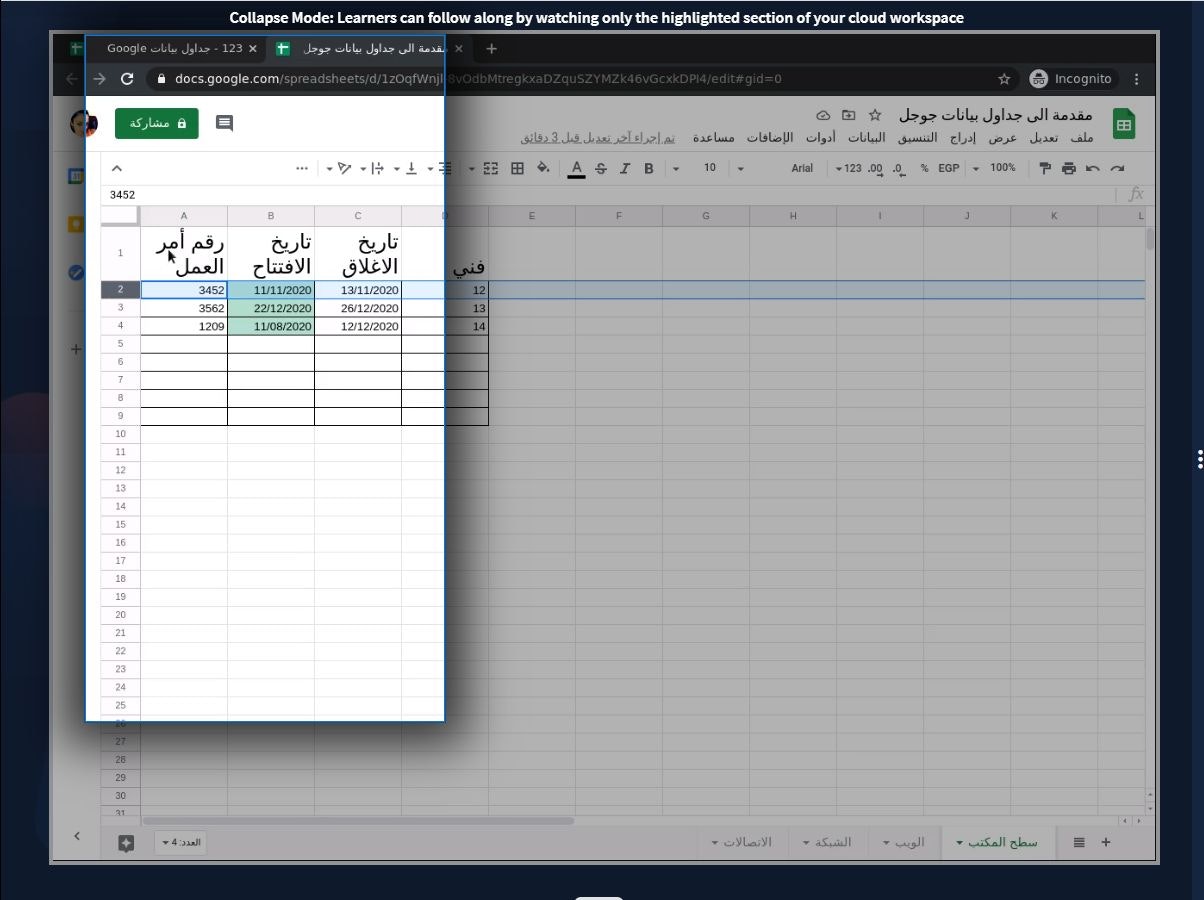Open the font size 10 dropdown

(693, 168)
